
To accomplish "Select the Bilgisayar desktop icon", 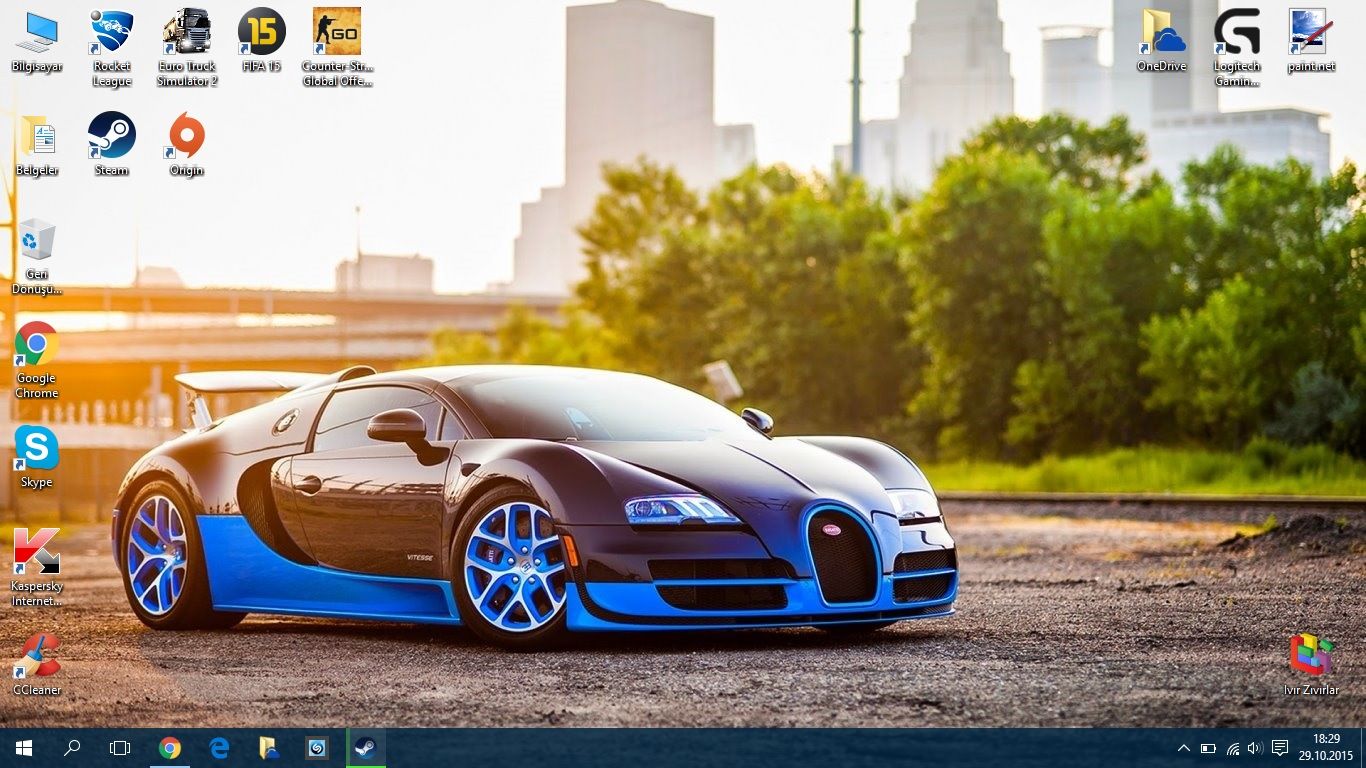I will pos(37,42).
